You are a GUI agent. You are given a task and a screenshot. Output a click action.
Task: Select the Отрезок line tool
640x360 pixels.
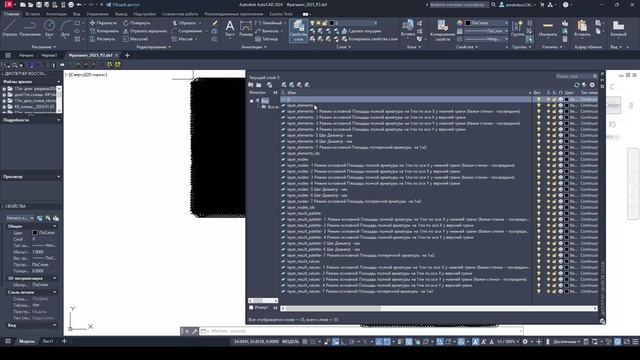9,29
